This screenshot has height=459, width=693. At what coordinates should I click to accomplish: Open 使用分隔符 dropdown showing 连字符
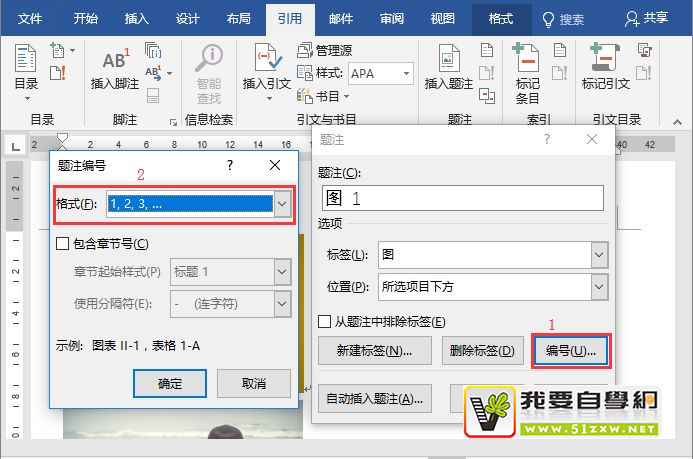(282, 303)
